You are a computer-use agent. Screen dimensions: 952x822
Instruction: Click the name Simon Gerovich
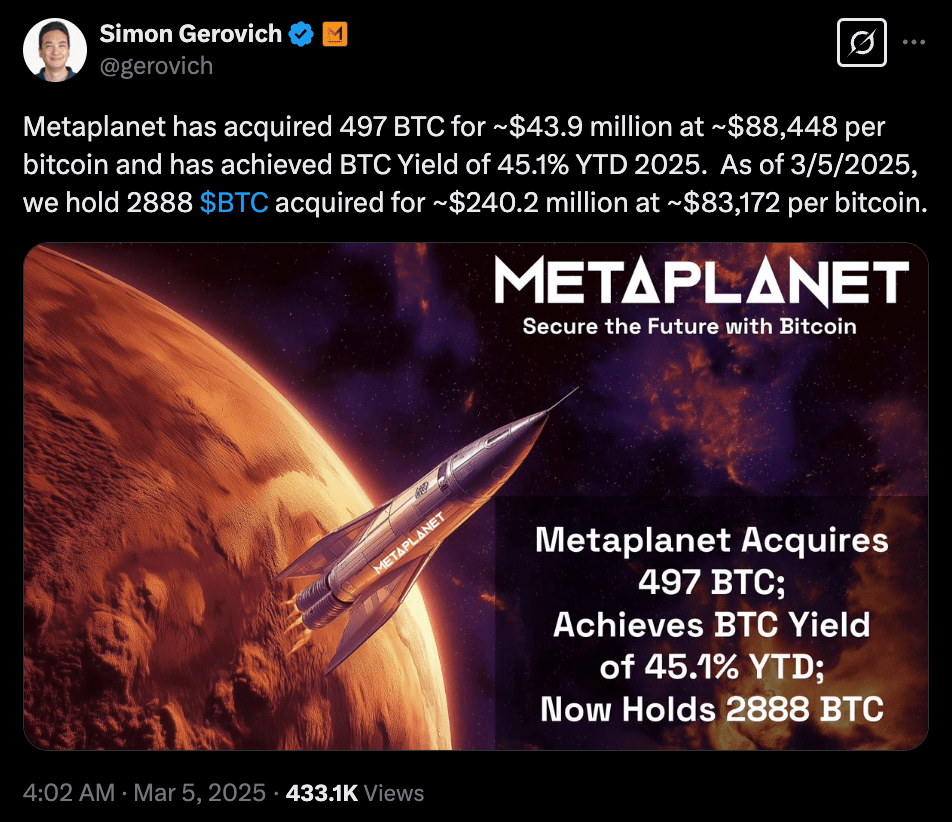coord(189,33)
